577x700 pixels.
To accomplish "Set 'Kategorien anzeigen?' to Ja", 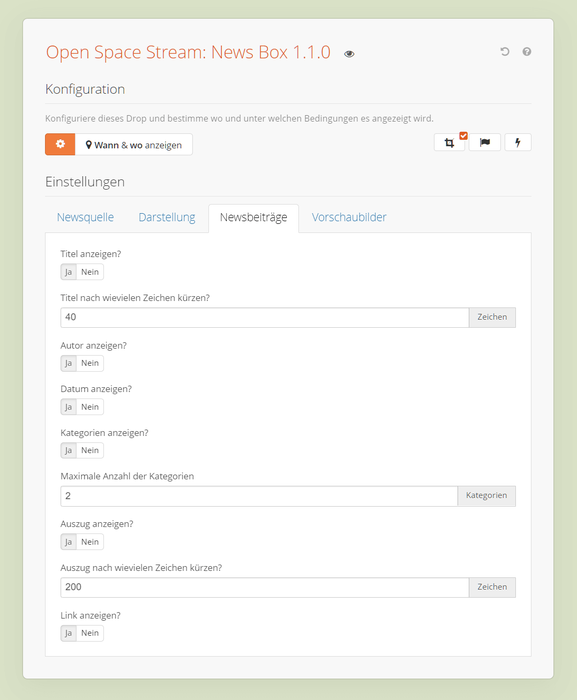I will point(68,450).
